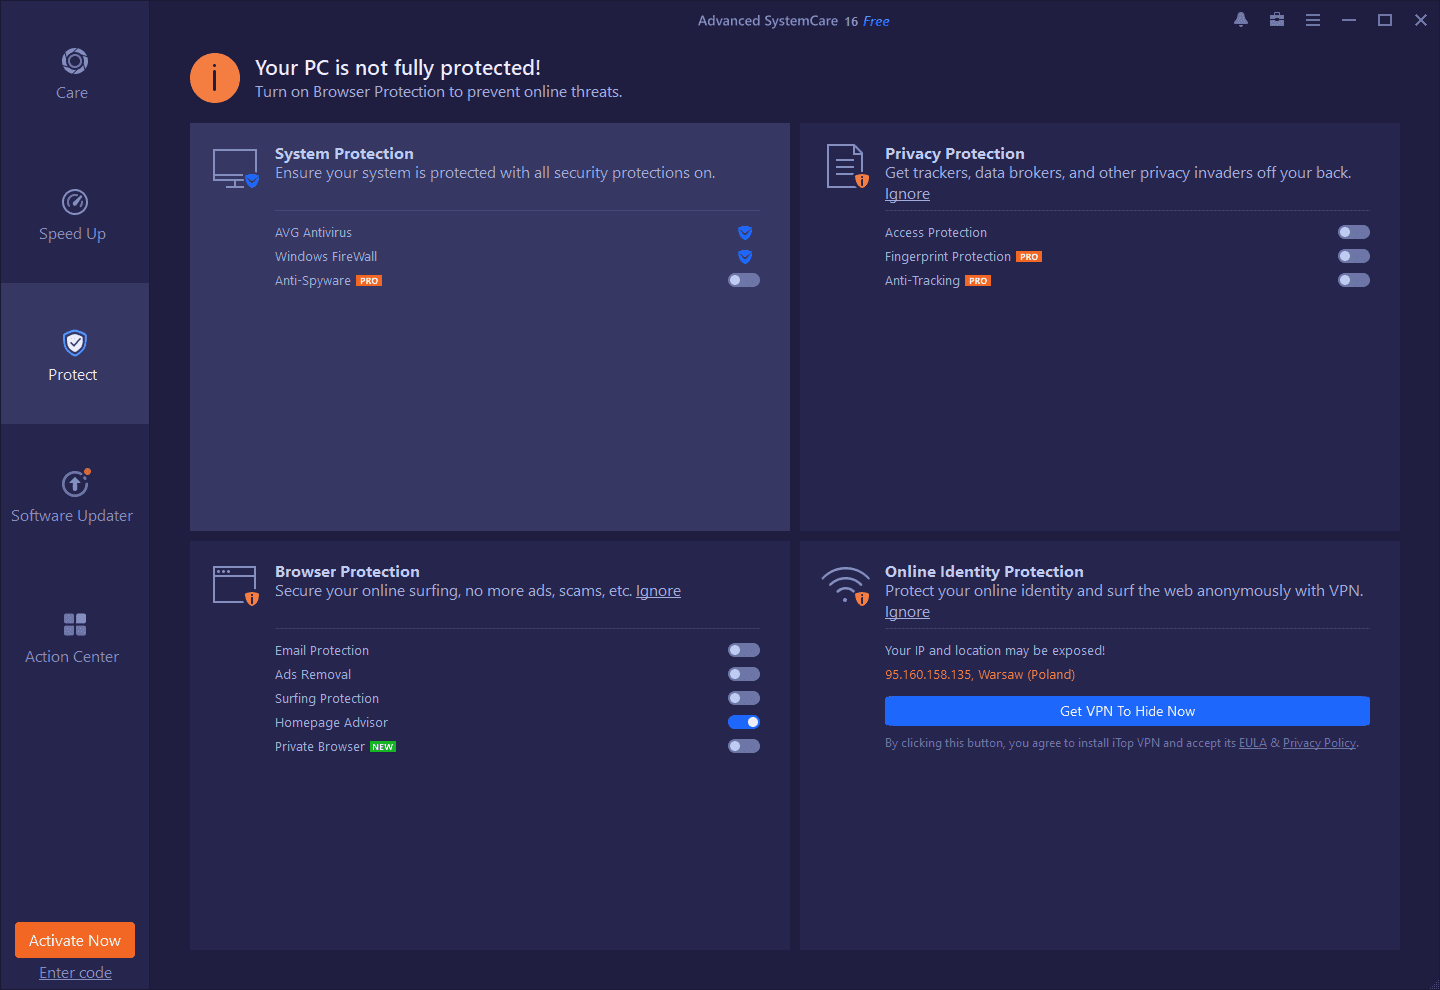
Task: Click the "Your PC is not fully protected!" headline
Action: [398, 67]
